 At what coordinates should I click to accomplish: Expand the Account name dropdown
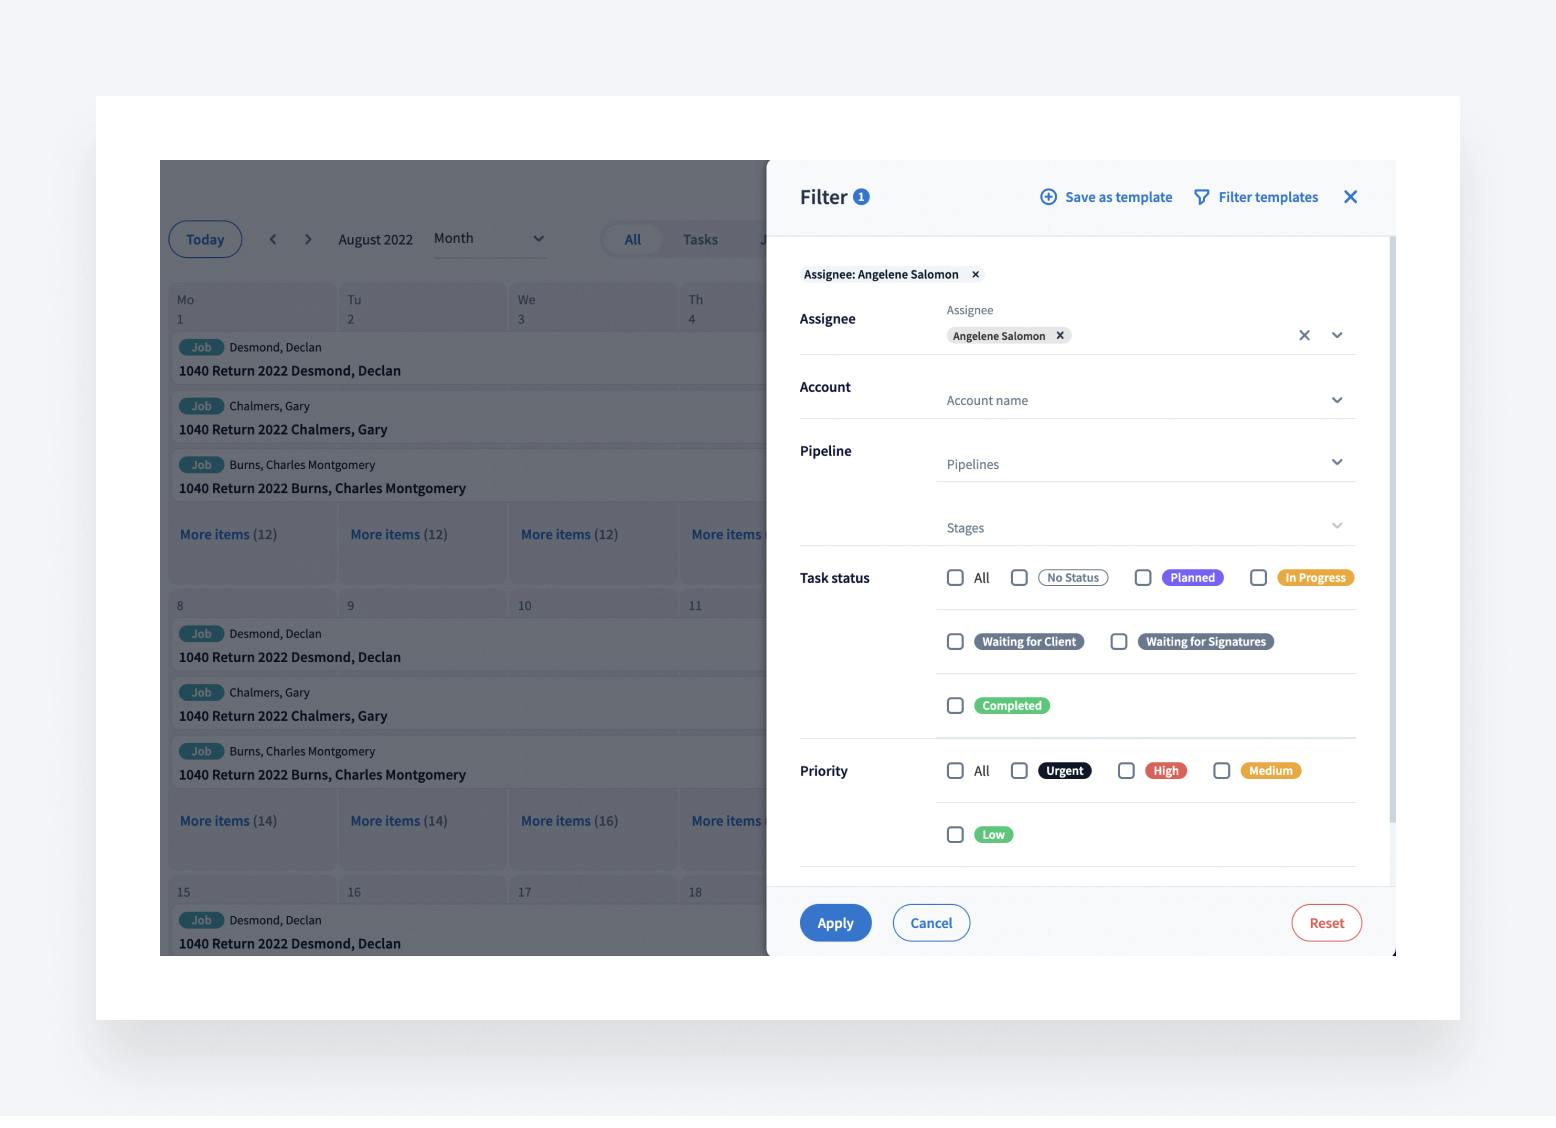click(x=1337, y=400)
